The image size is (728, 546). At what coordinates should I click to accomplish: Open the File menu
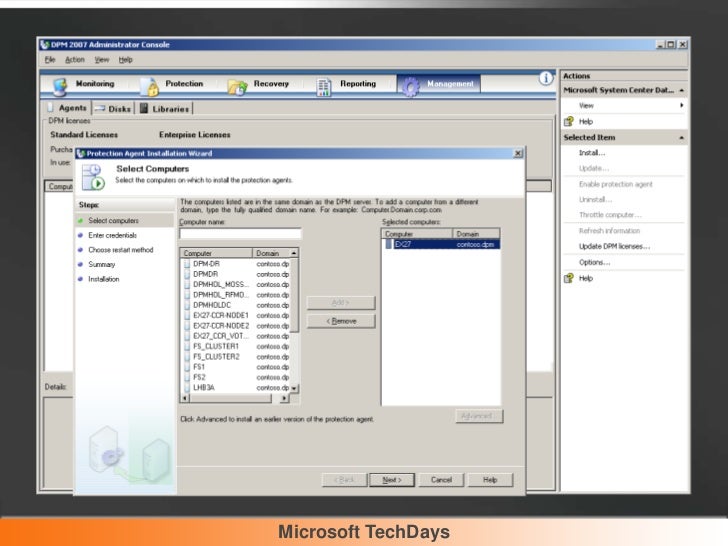tap(50, 59)
